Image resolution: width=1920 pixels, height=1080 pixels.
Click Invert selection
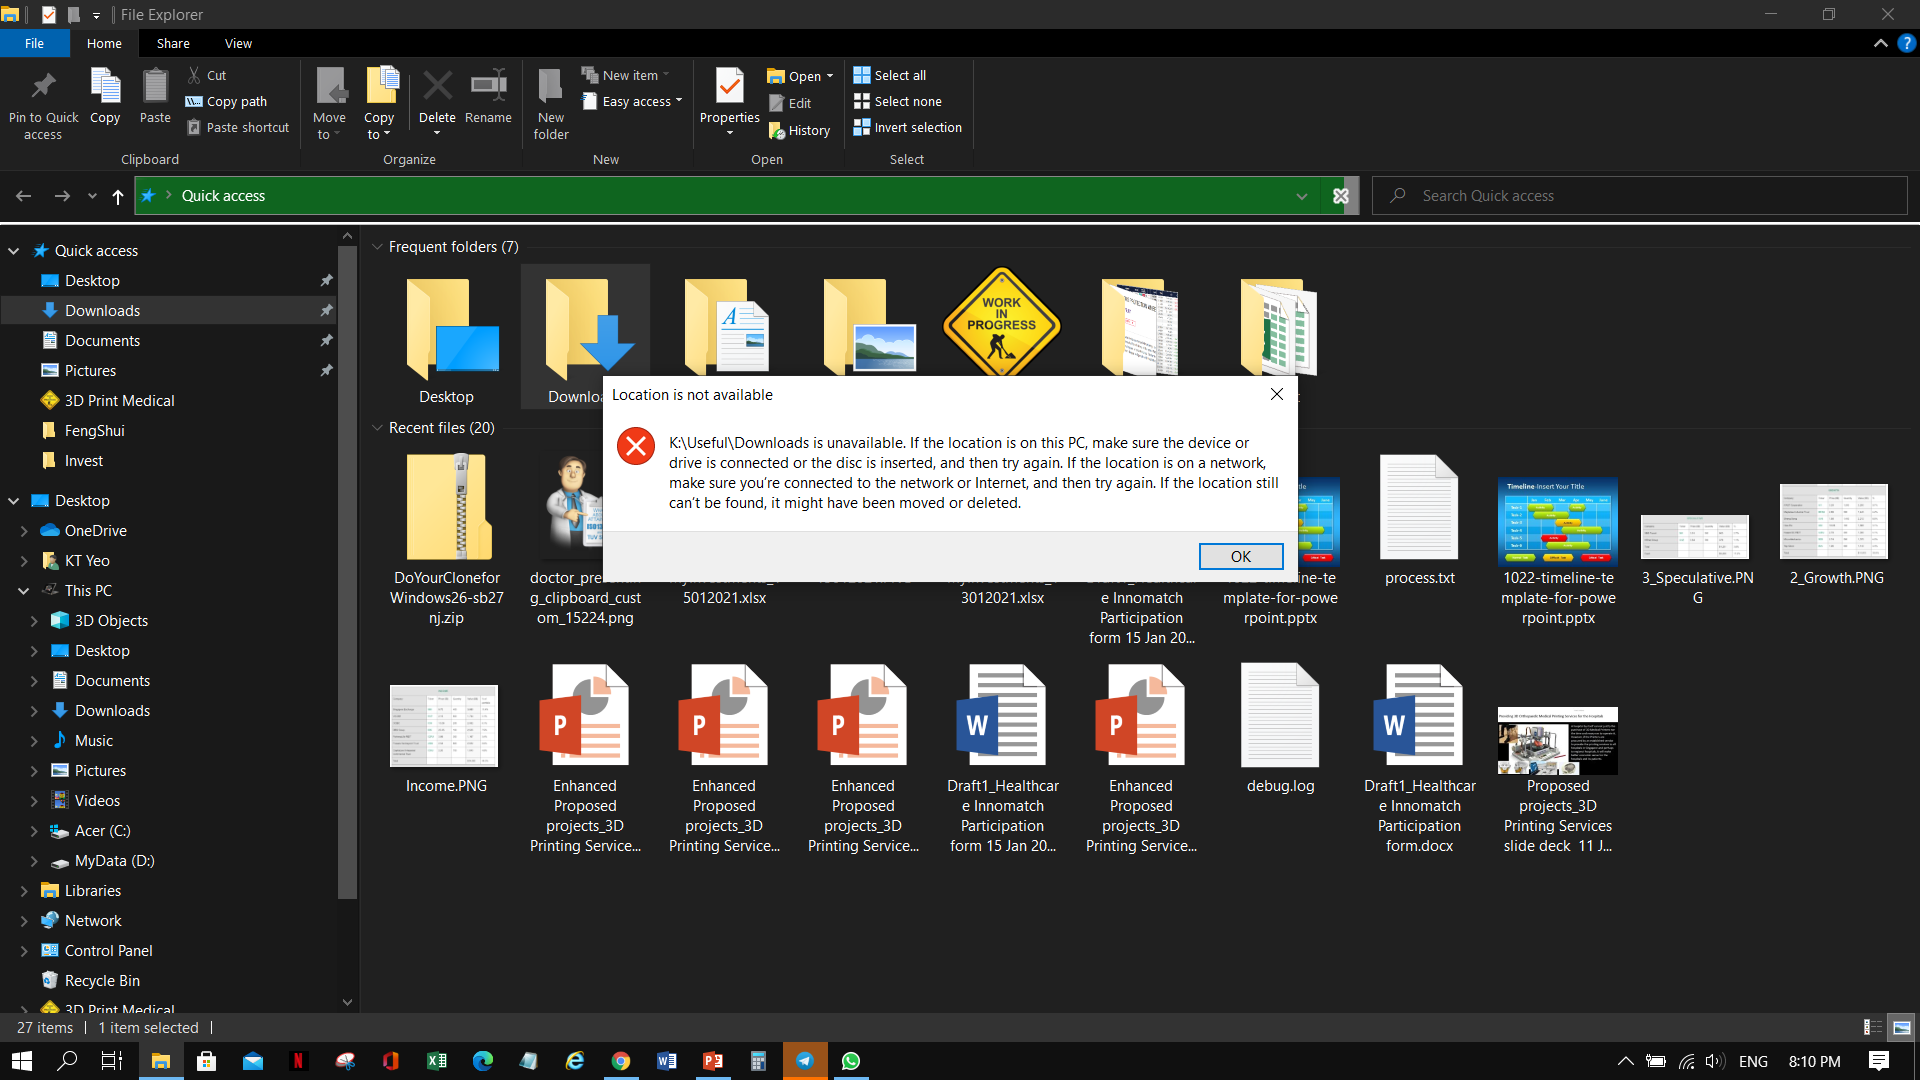click(x=908, y=127)
